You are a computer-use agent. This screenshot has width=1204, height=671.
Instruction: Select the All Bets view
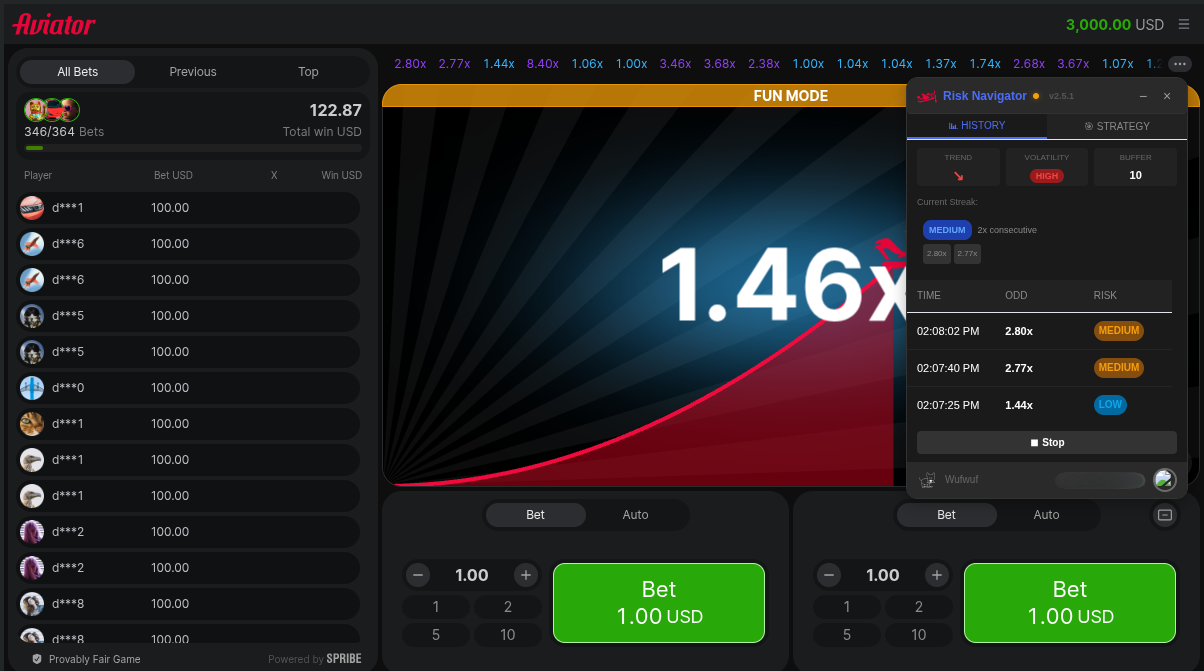(x=77, y=71)
